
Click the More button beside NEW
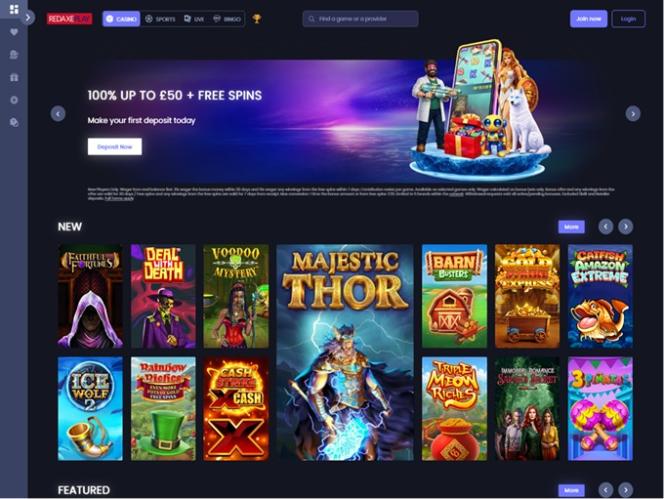tap(571, 227)
